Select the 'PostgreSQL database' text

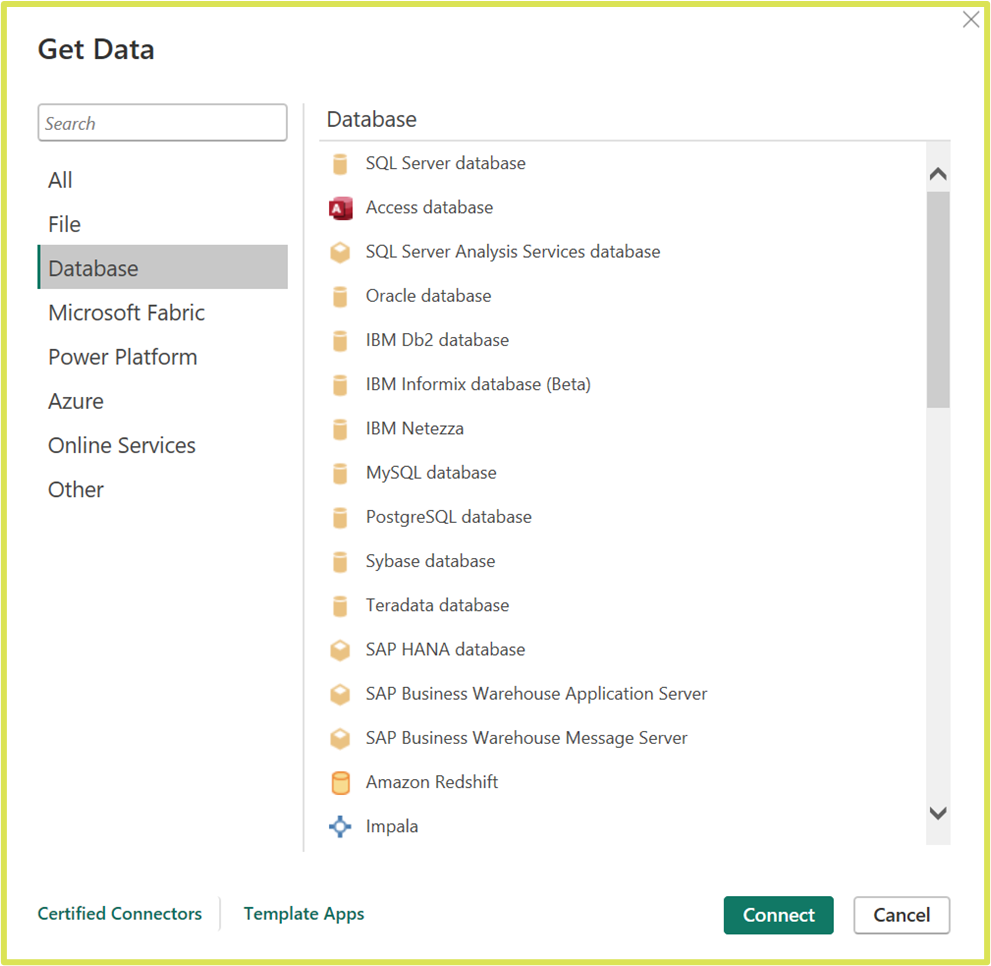tap(449, 518)
